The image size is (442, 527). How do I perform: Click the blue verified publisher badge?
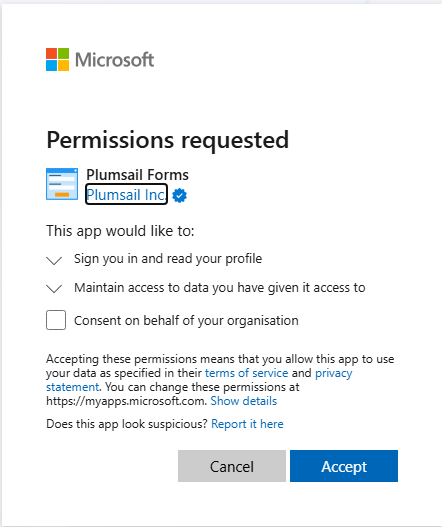[x=179, y=196]
